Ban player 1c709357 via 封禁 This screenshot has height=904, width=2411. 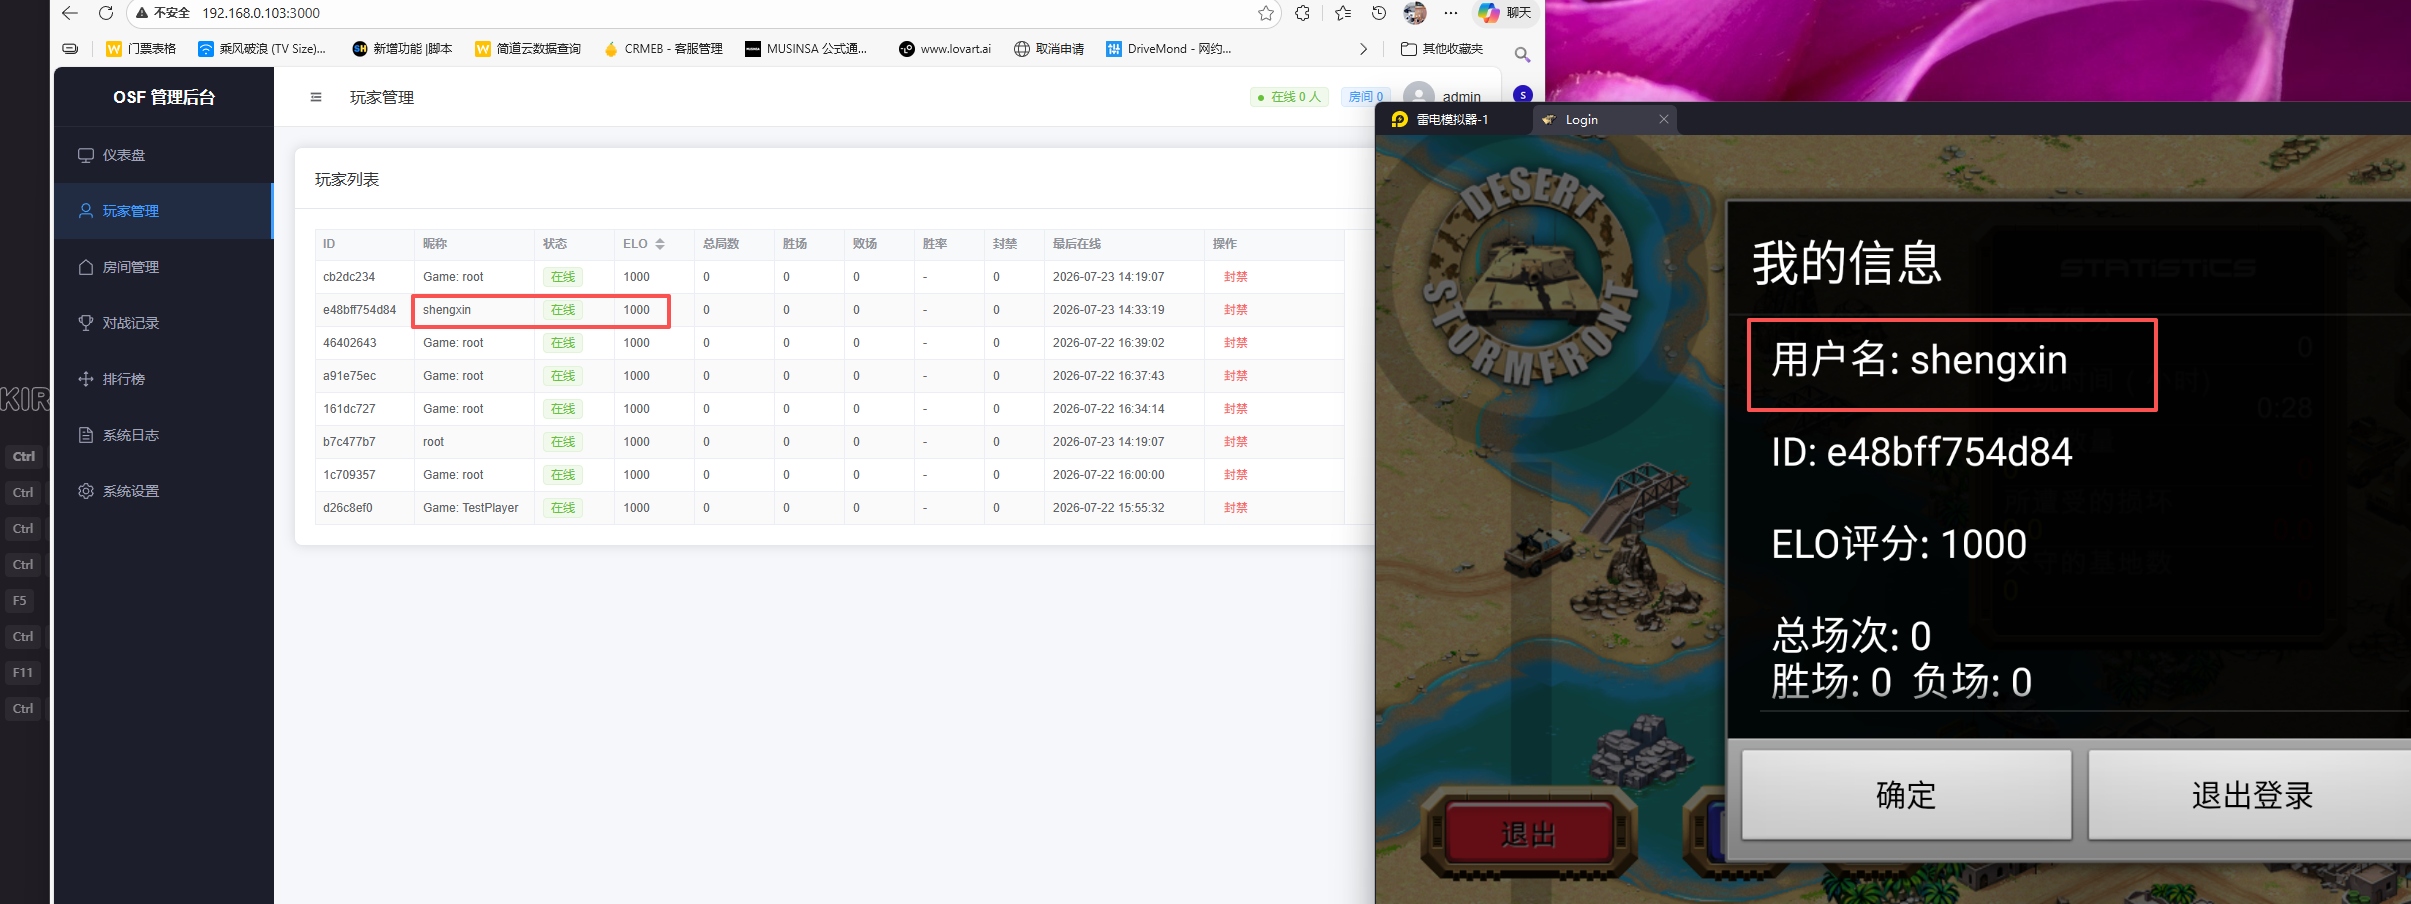(x=1236, y=475)
